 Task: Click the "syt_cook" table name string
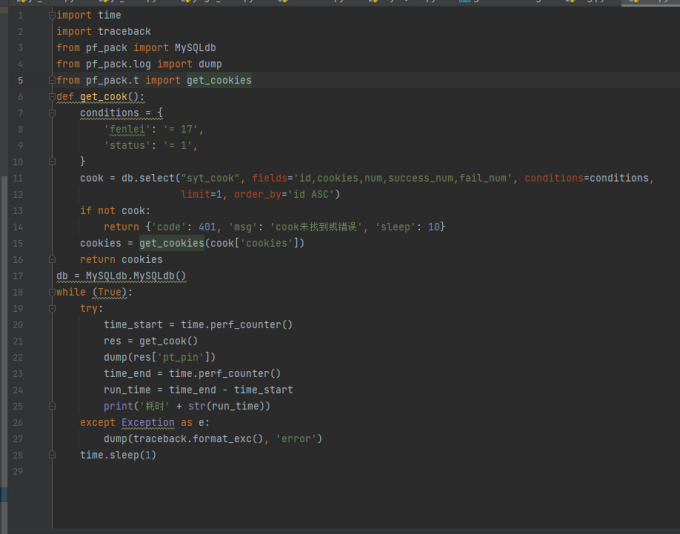tap(210, 178)
